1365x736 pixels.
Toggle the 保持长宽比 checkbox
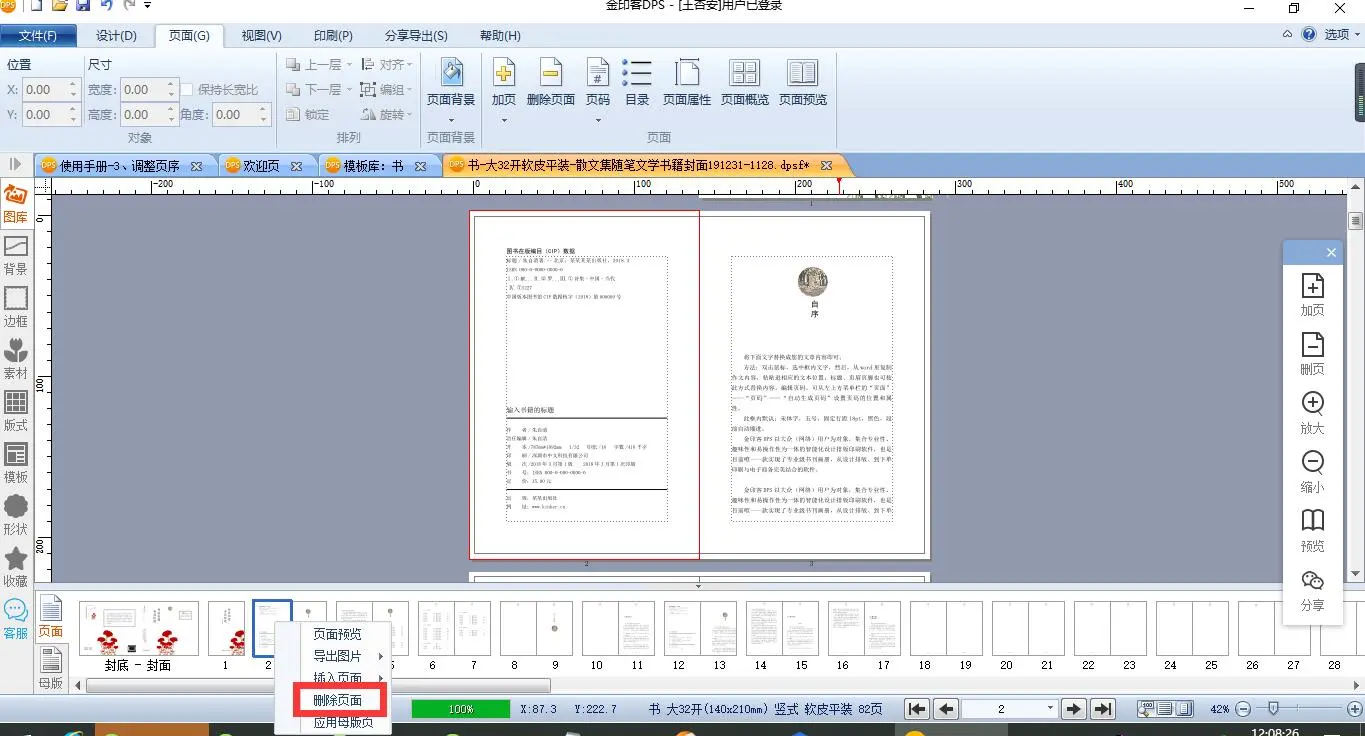pos(187,90)
